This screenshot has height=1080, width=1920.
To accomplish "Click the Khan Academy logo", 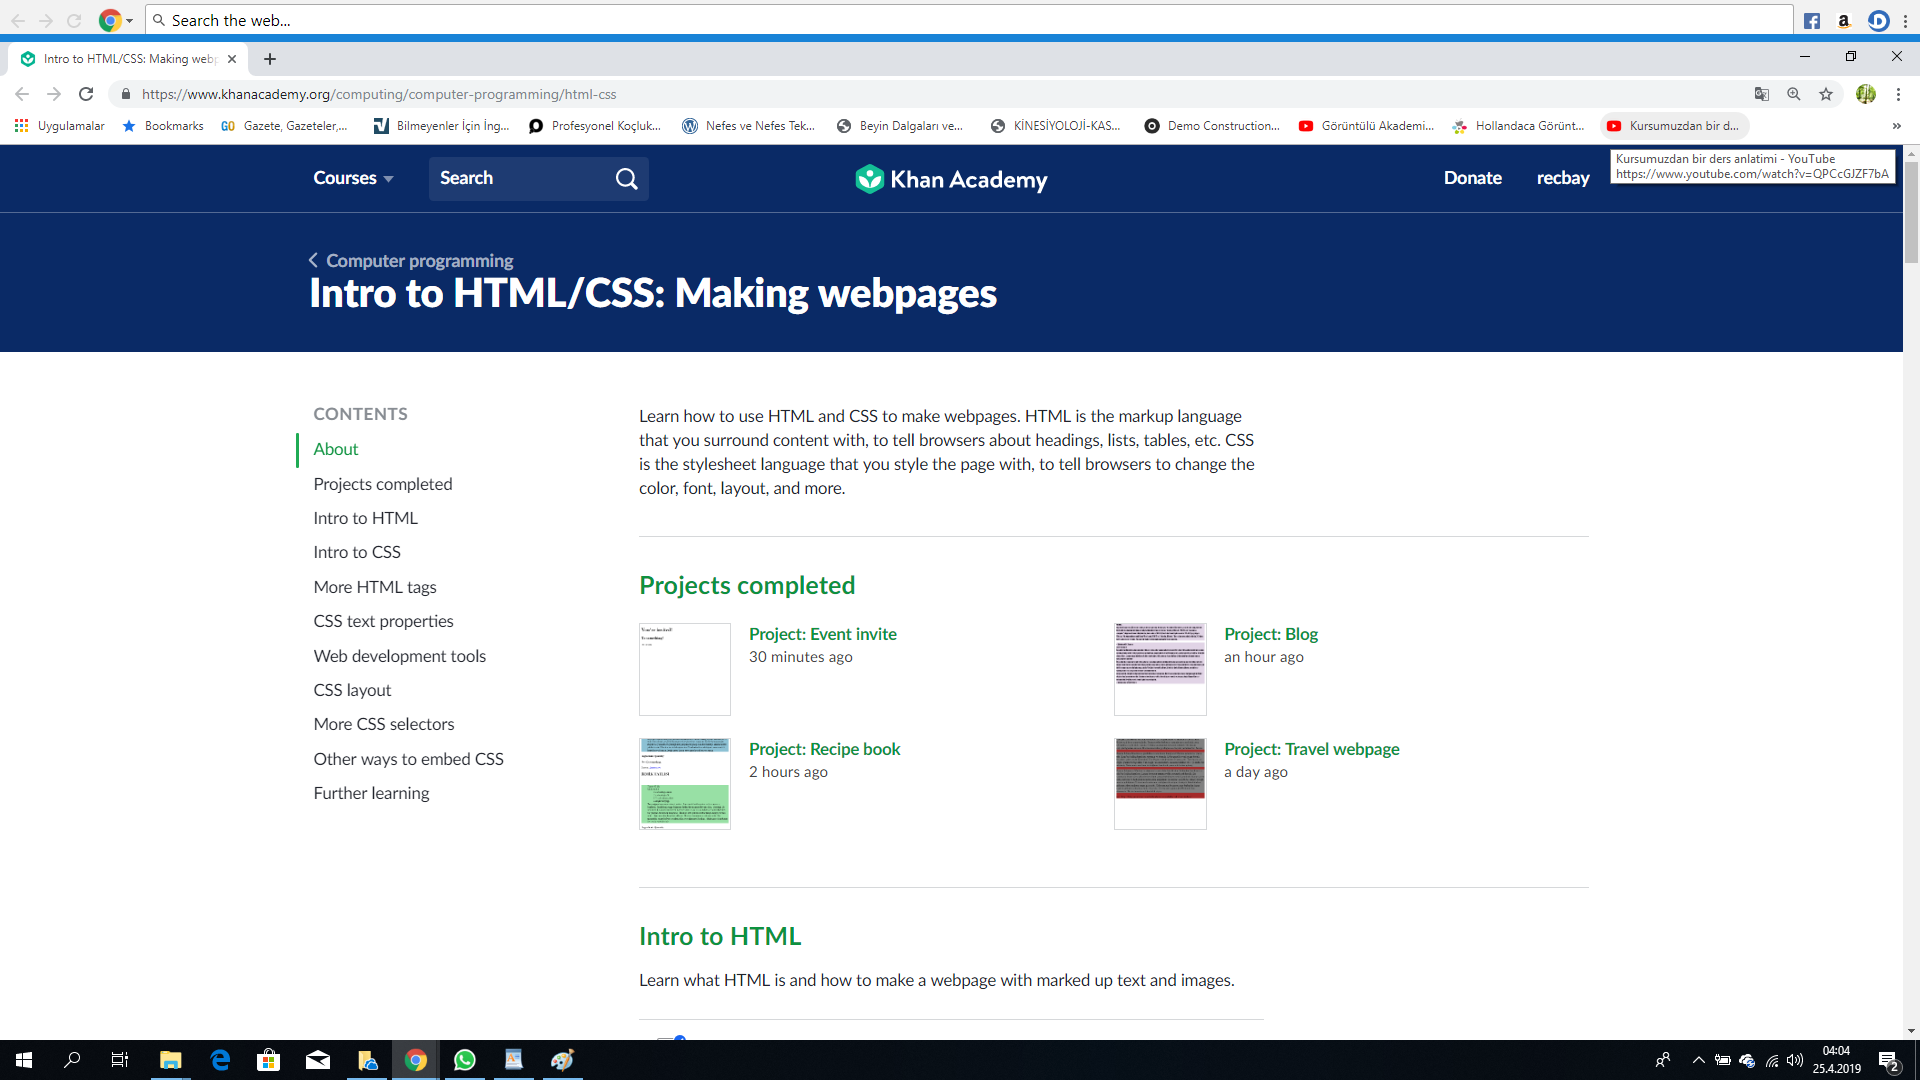I will point(951,179).
